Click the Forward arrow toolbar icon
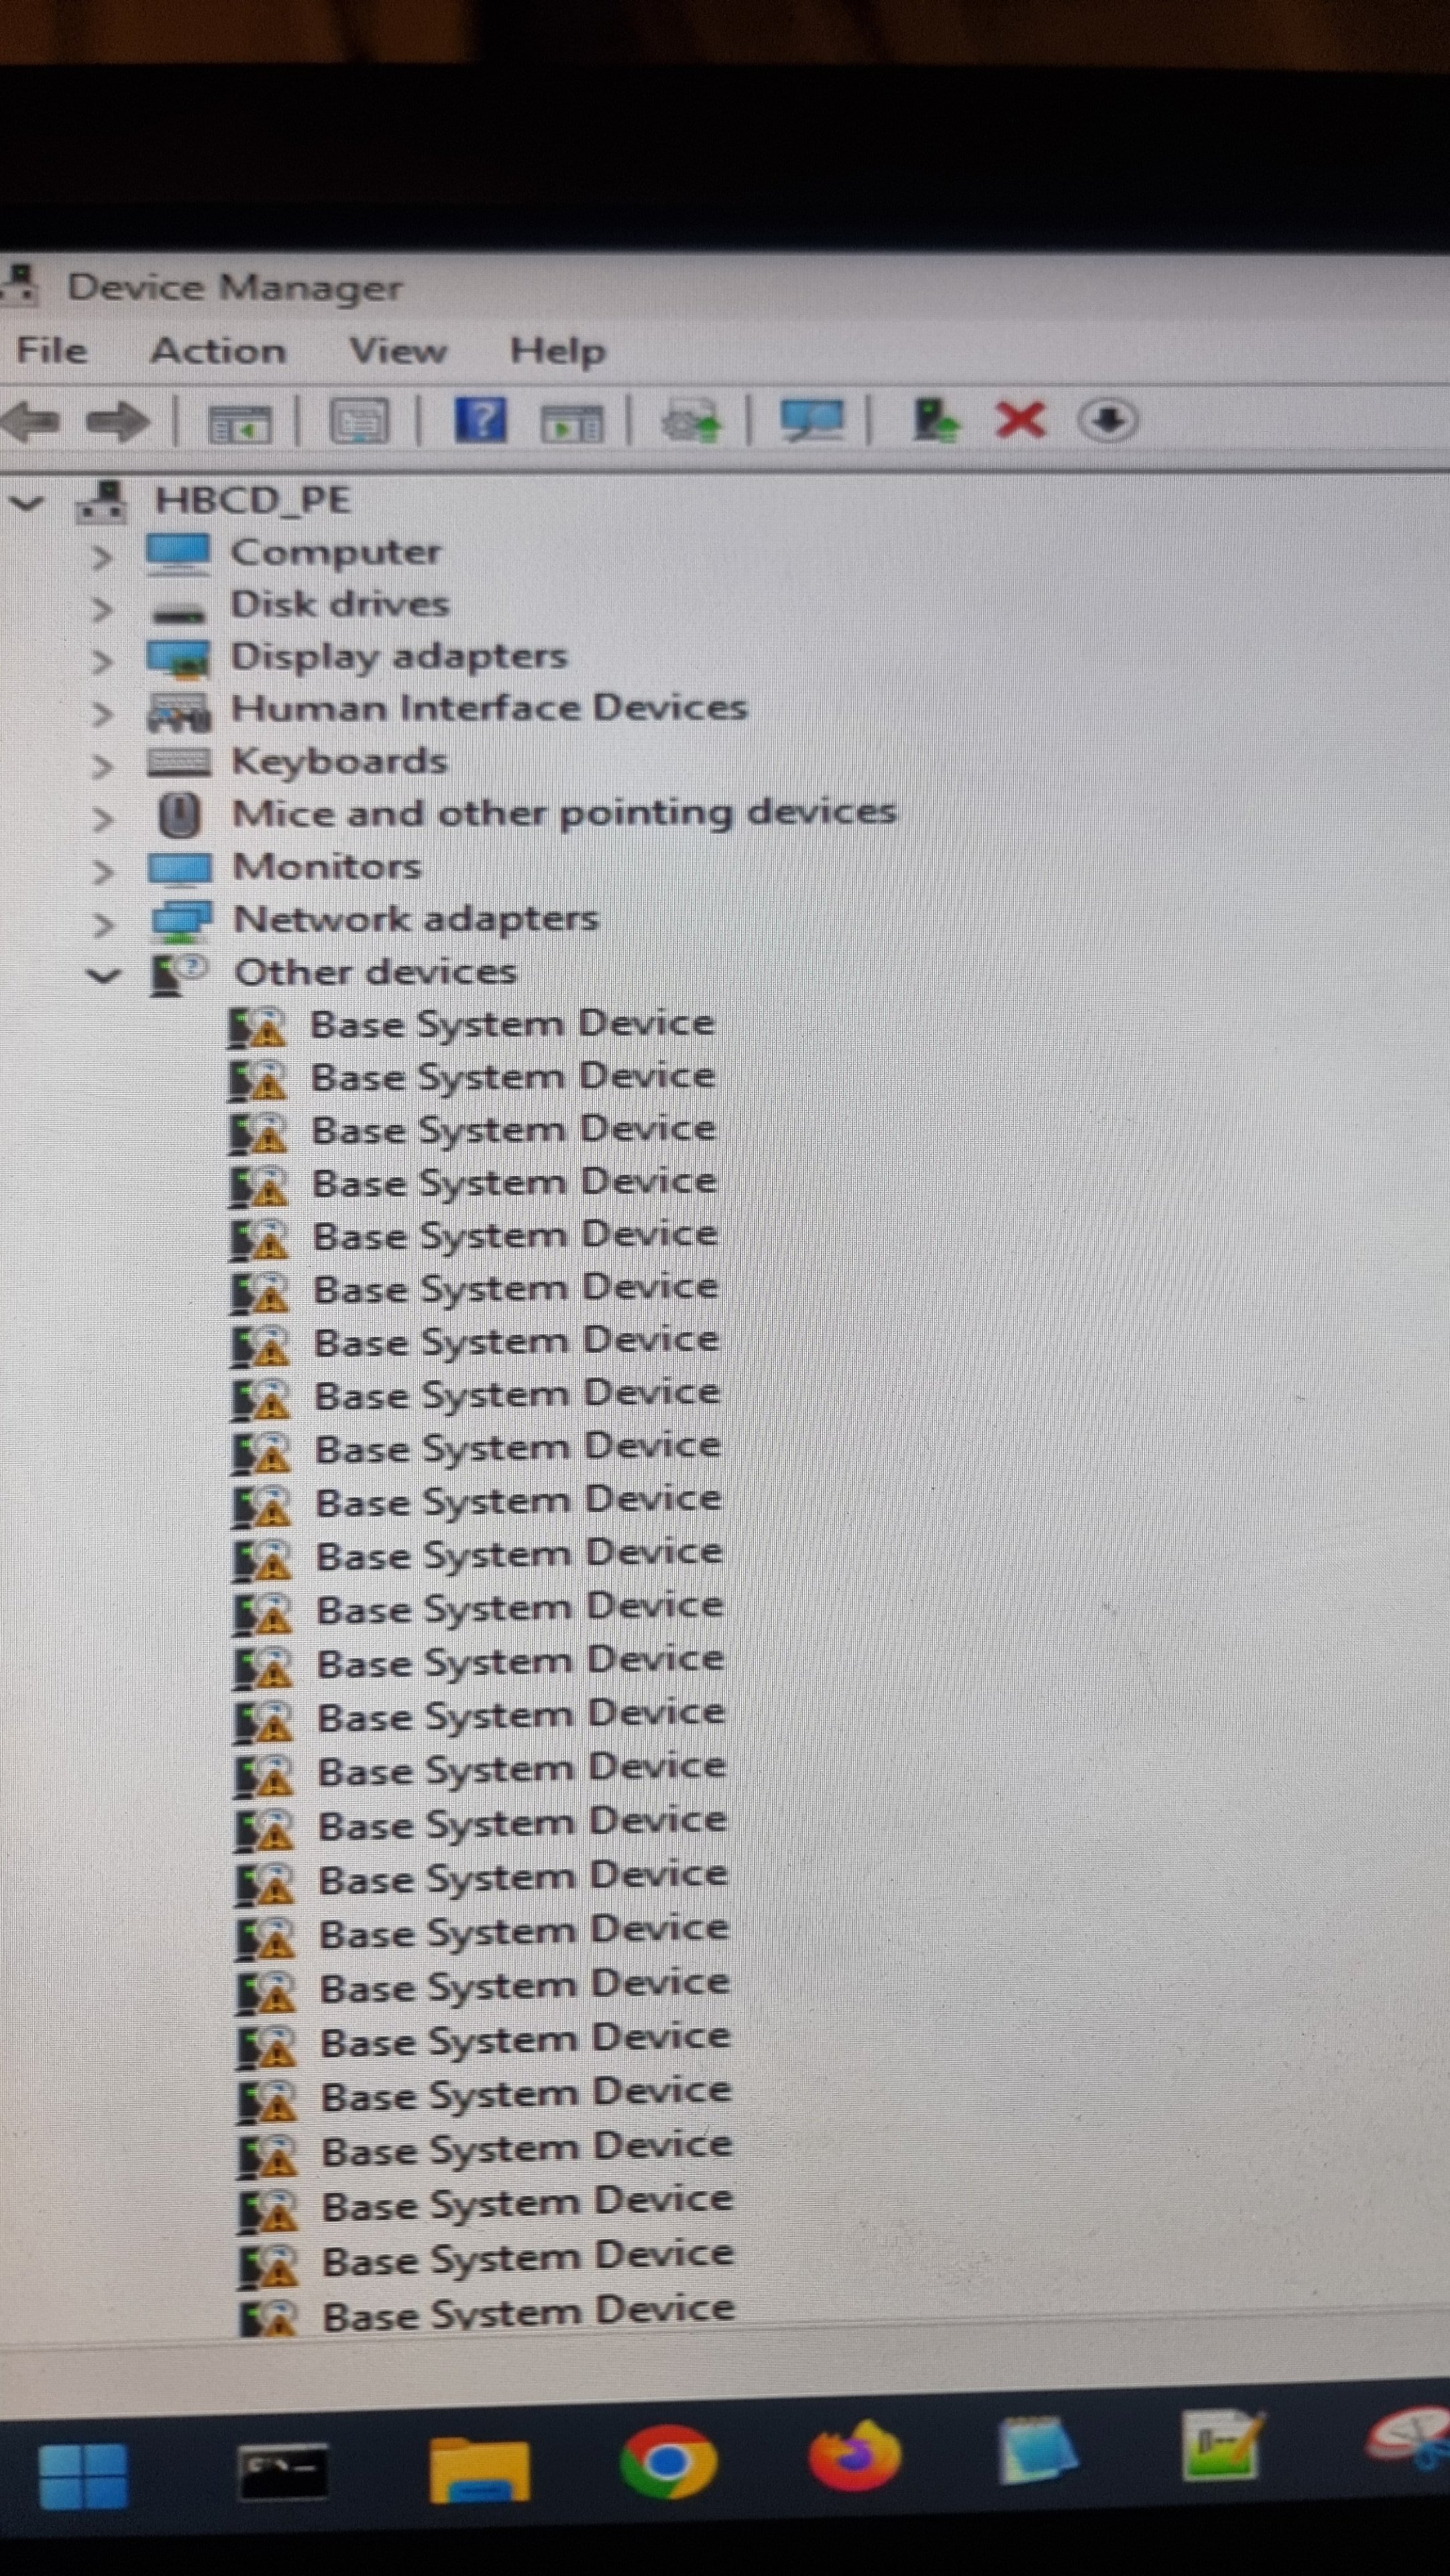Viewport: 1450px width, 2576px height. click(x=117, y=421)
